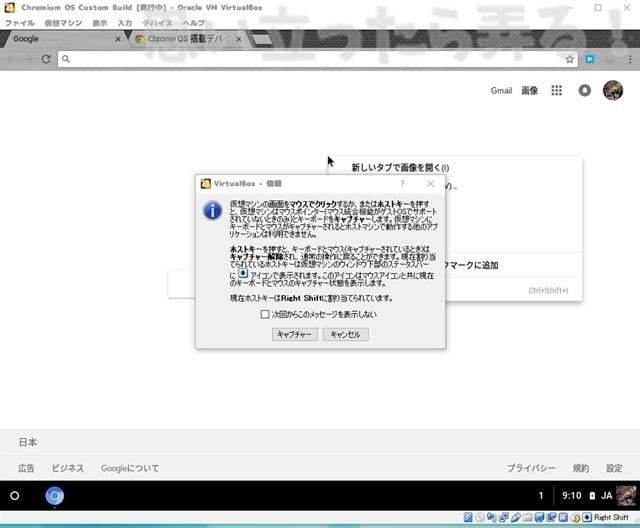Open the Googleについて footer link
The image size is (640, 528).
(x=130, y=468)
